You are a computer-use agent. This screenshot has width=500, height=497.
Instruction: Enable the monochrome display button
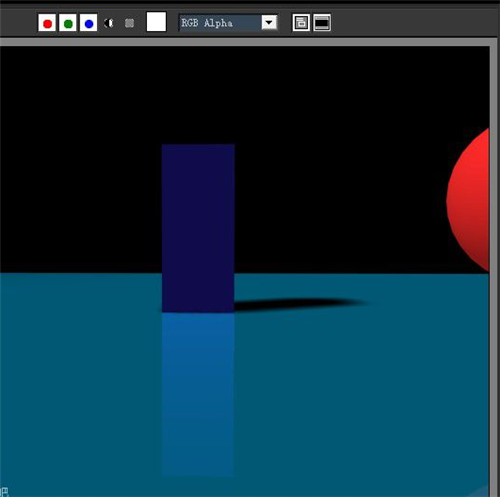[129, 23]
